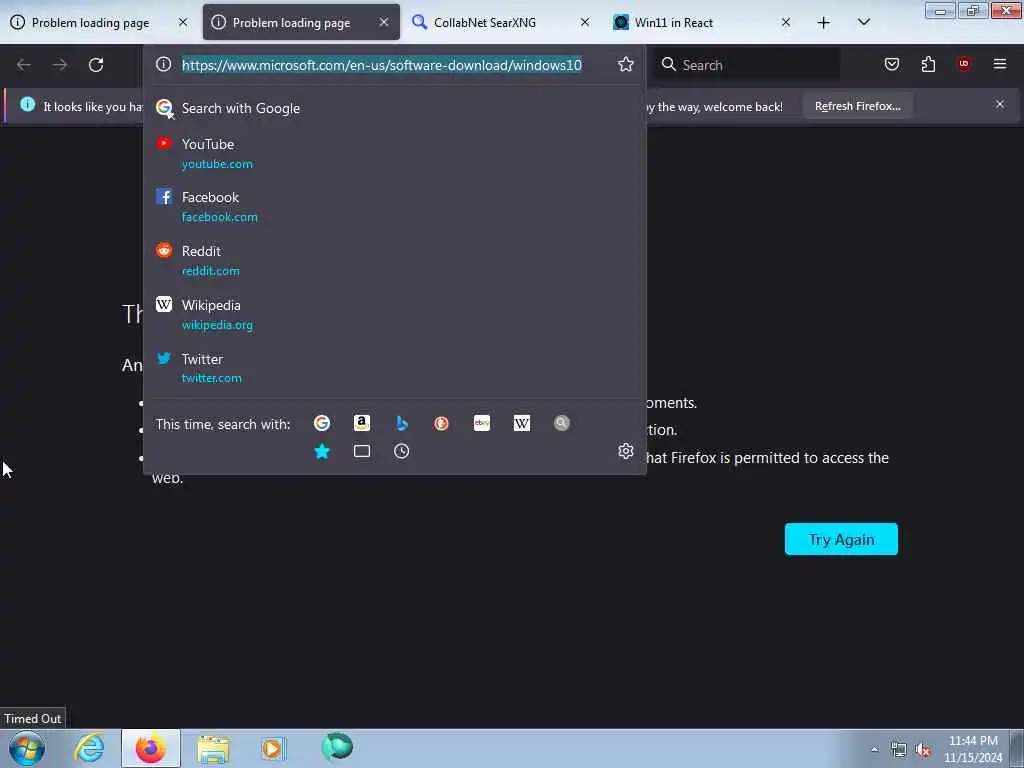The height and width of the screenshot is (768, 1024).
Task: Search history using the clock icon
Action: pyautogui.click(x=402, y=451)
